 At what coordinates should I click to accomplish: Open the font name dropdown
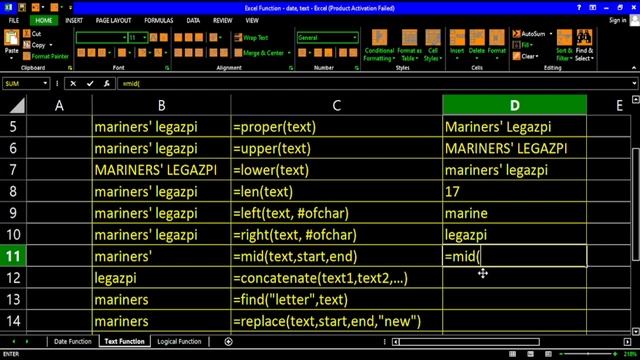pos(124,38)
